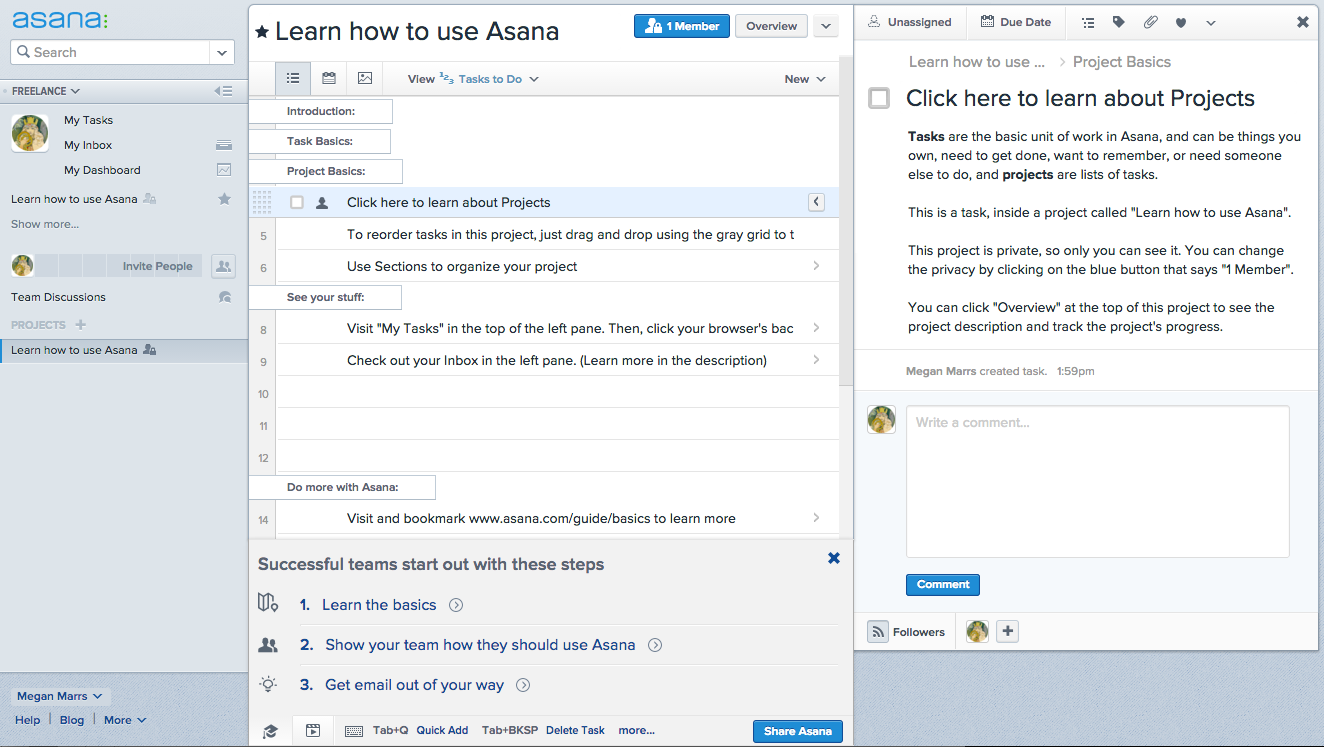Image resolution: width=1324 pixels, height=747 pixels.
Task: Click the Write a comment text box
Action: [x=1097, y=480]
